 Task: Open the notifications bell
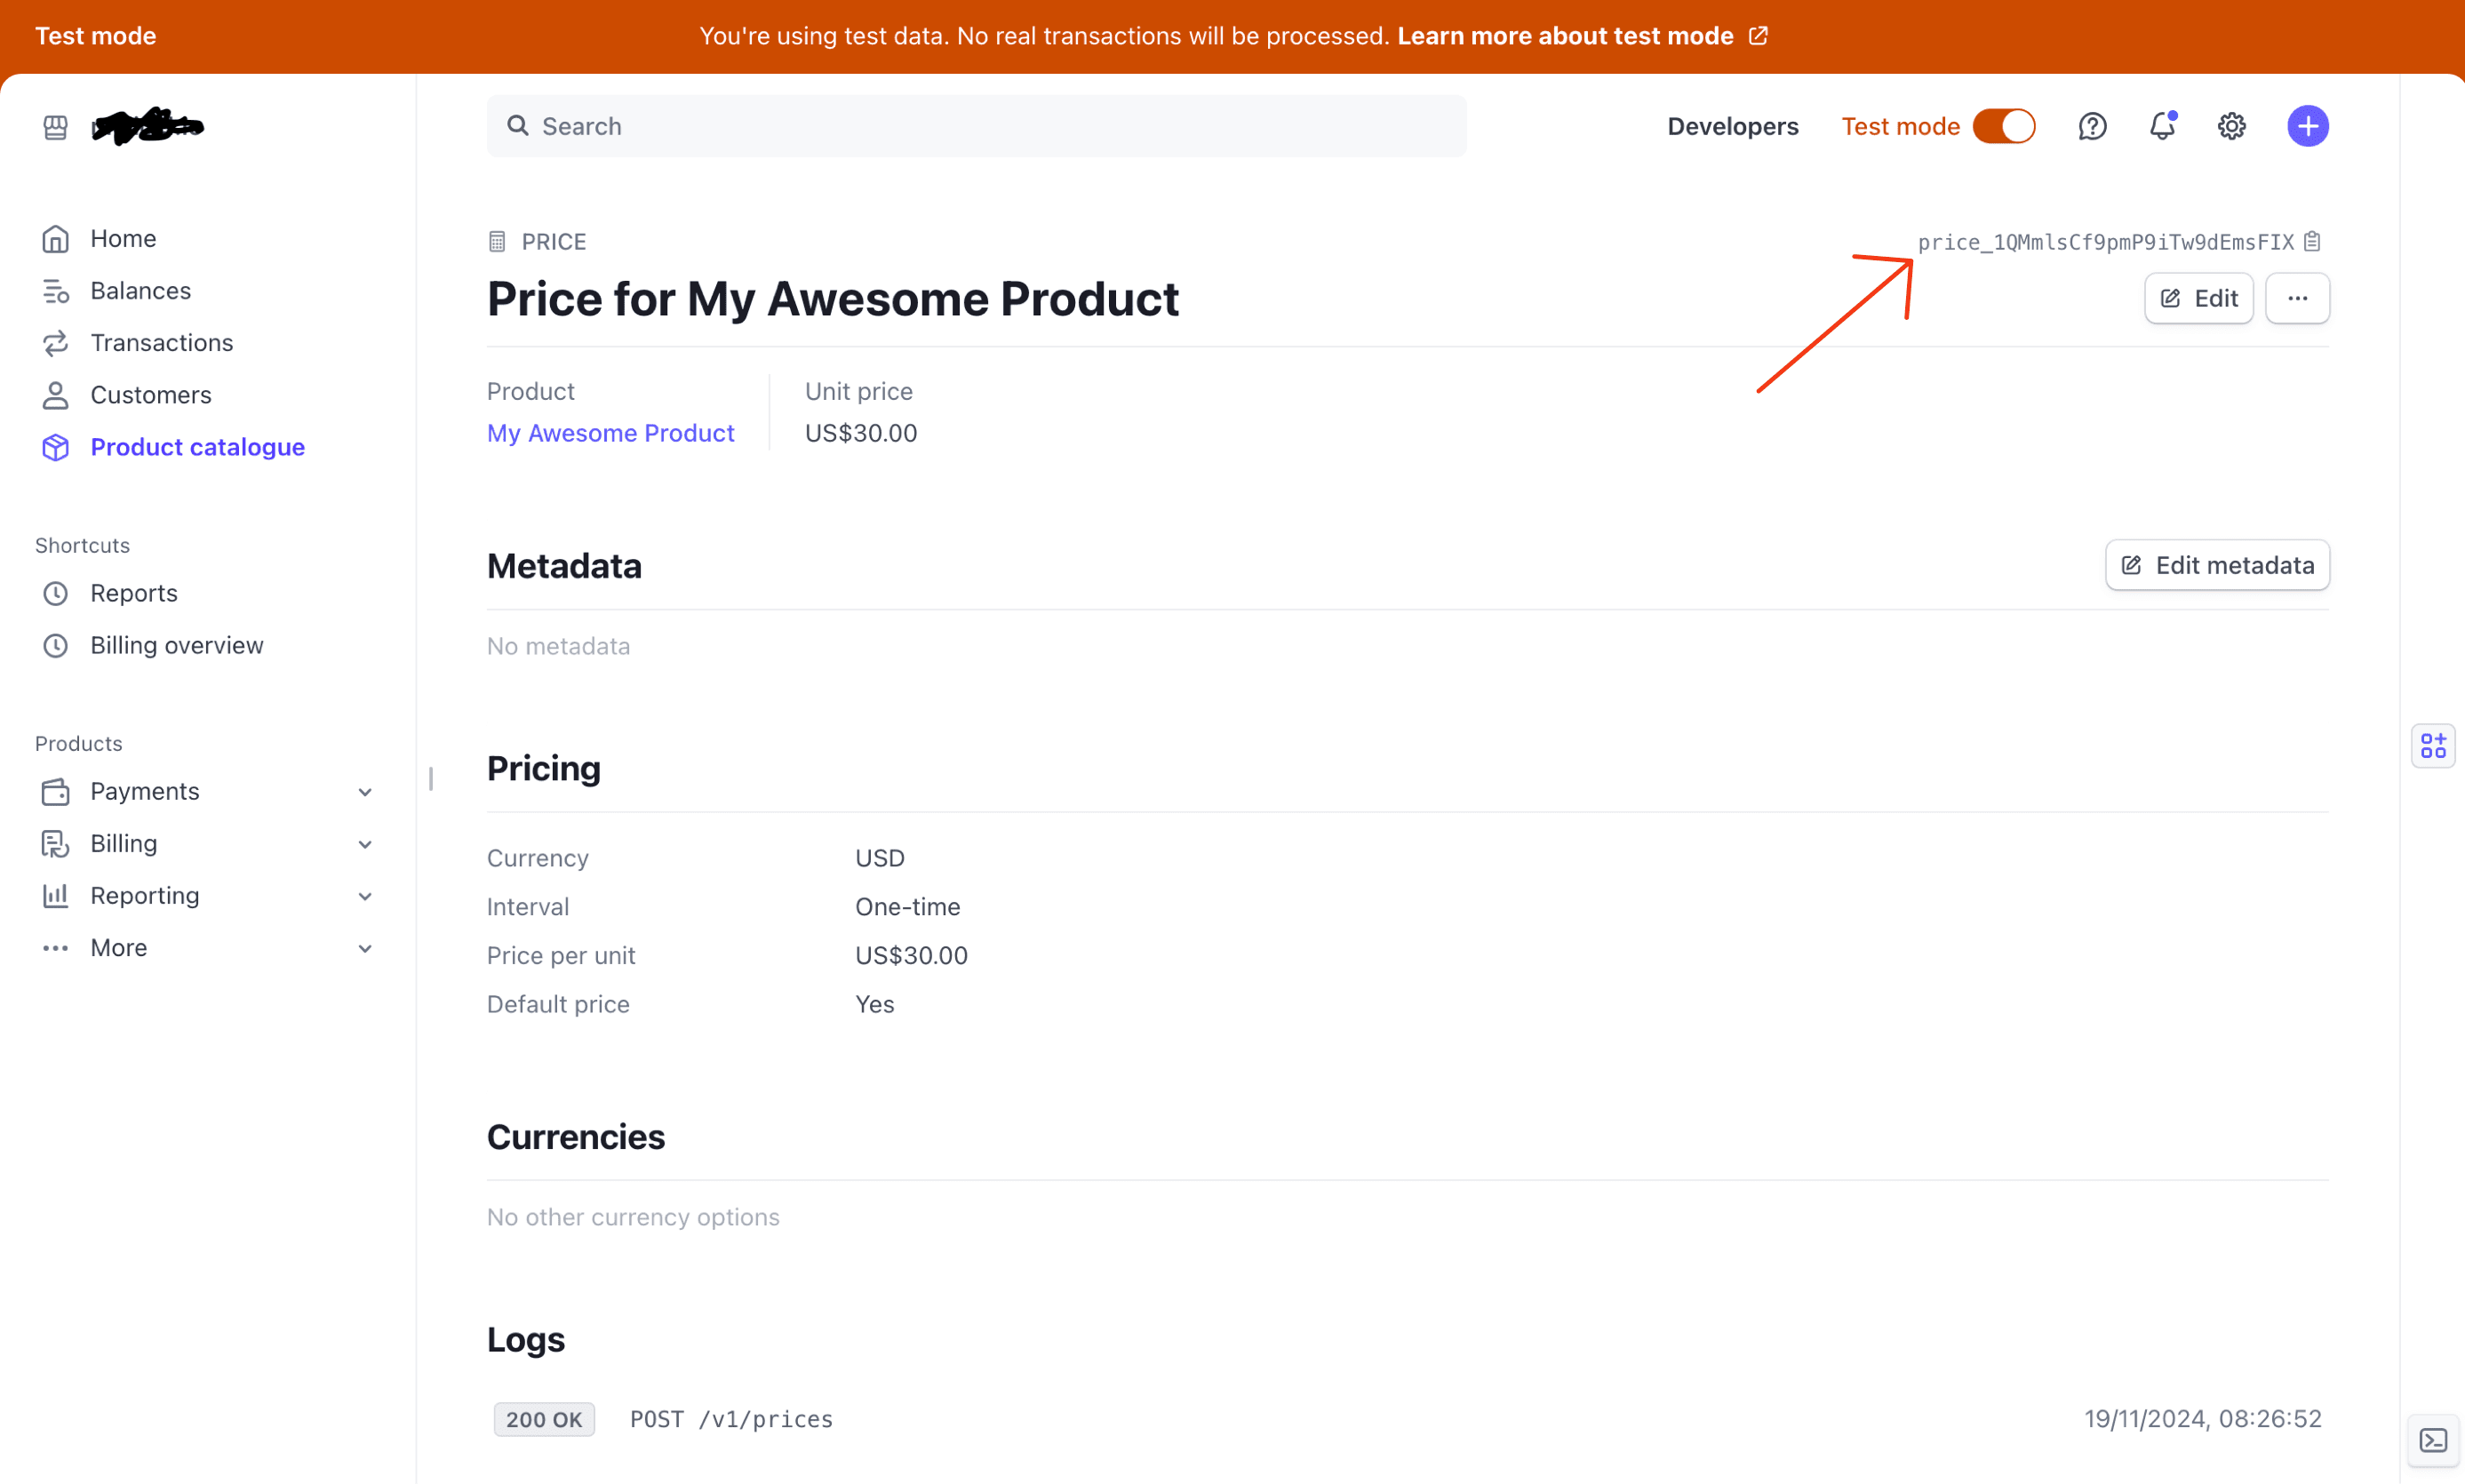2162,127
